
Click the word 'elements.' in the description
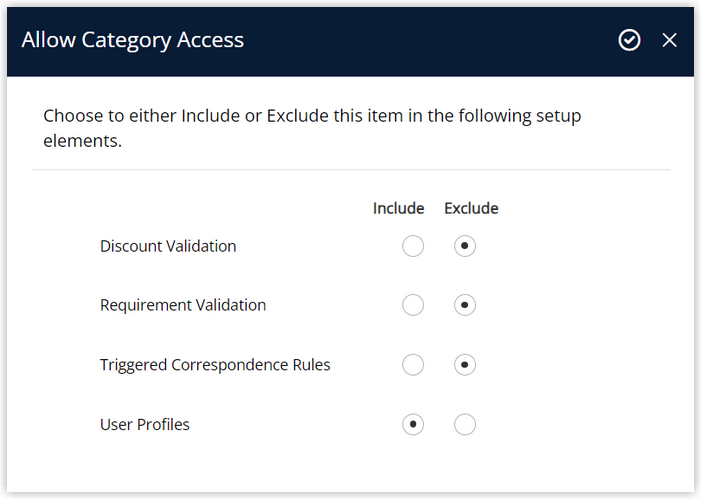pyautogui.click(x=82, y=141)
